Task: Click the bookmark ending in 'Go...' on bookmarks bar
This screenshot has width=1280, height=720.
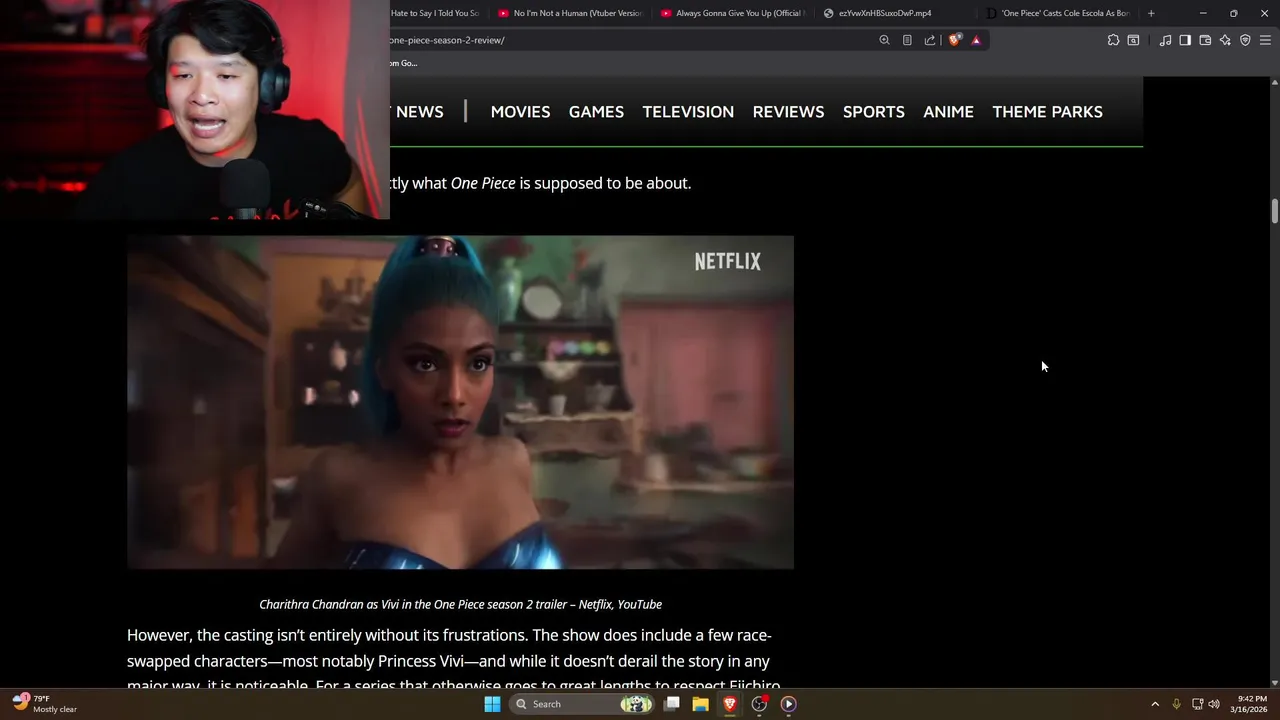Action: pyautogui.click(x=403, y=63)
